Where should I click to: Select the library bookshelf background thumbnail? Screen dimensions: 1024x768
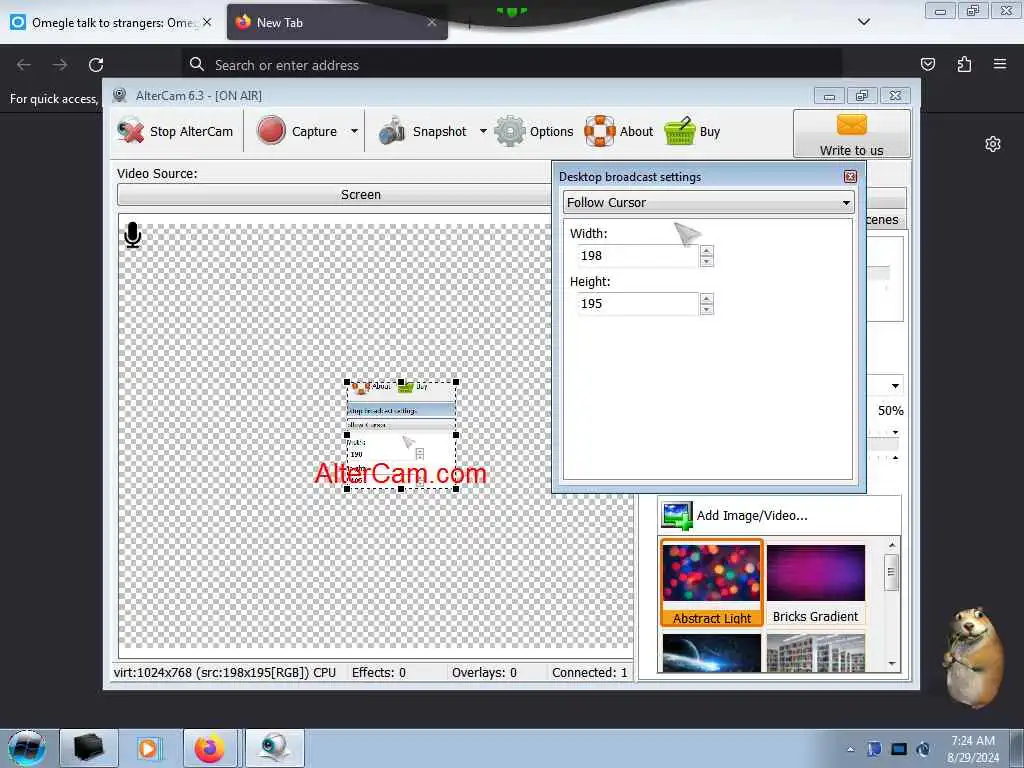tap(815, 652)
